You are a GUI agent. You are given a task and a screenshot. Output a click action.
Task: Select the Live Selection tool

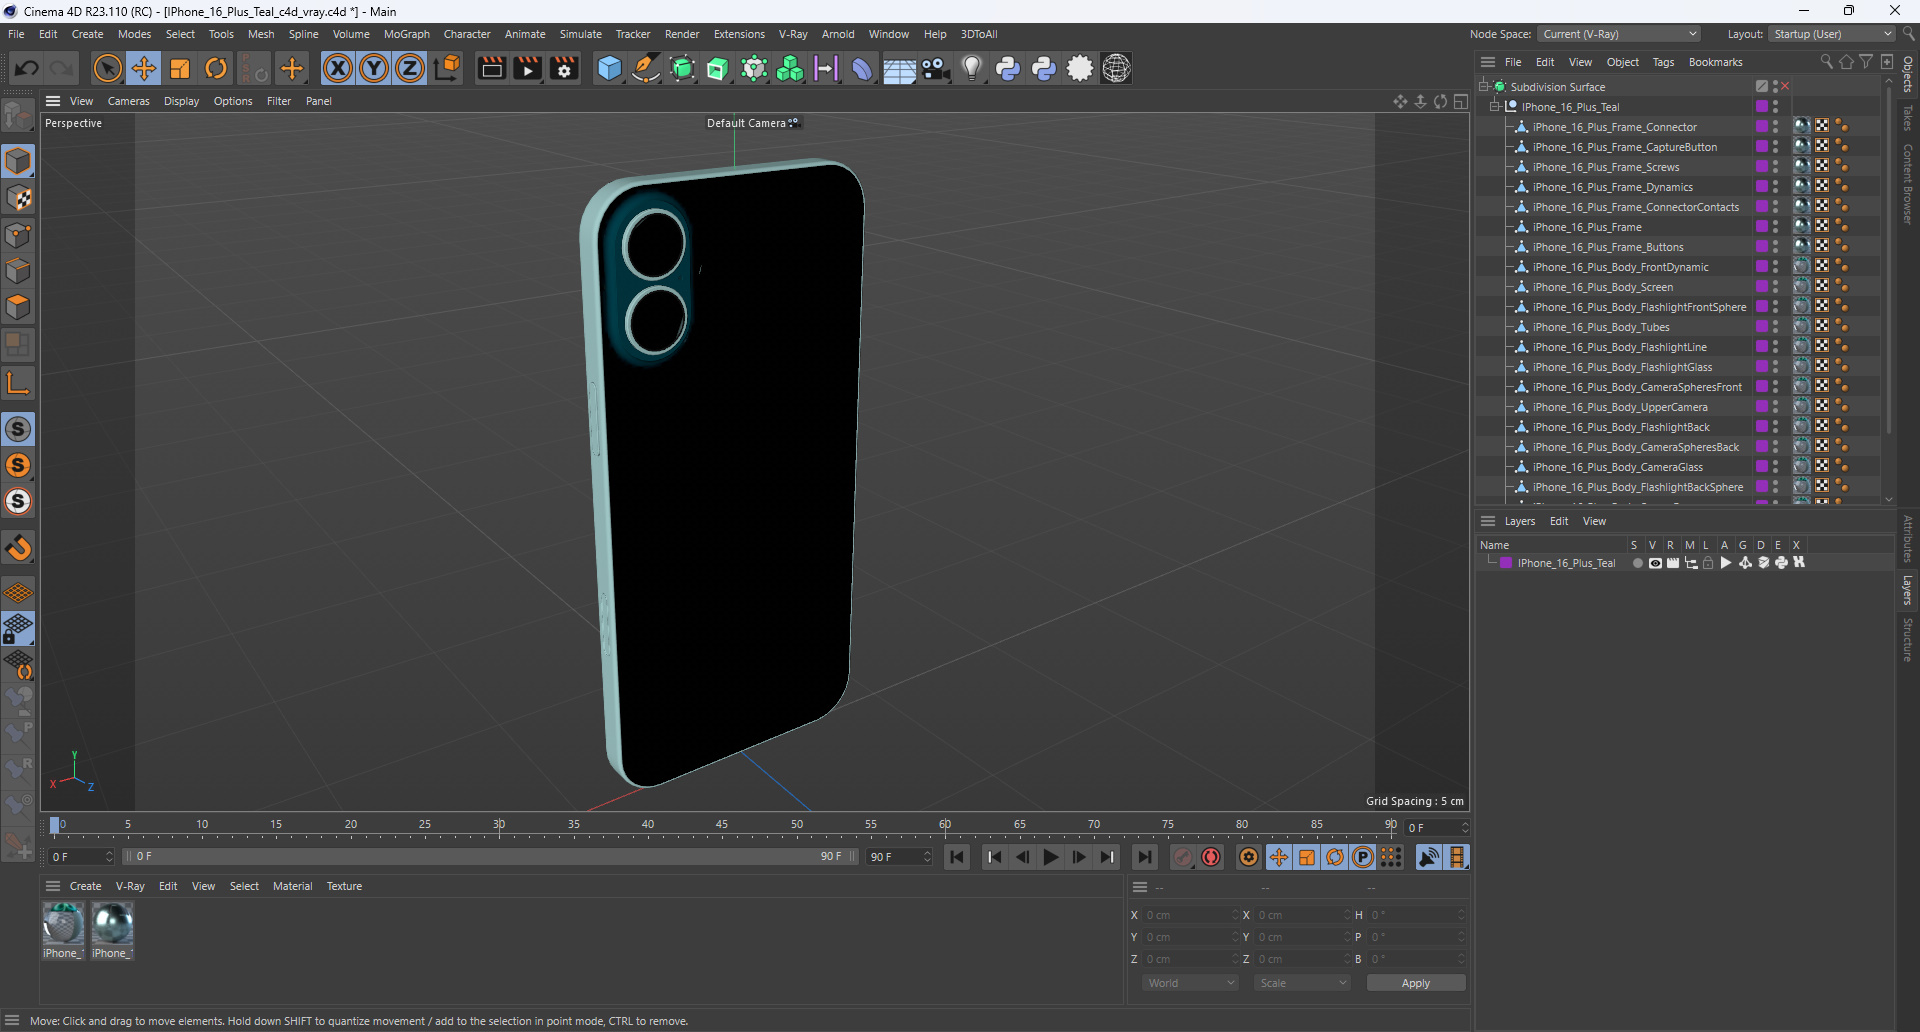point(107,68)
